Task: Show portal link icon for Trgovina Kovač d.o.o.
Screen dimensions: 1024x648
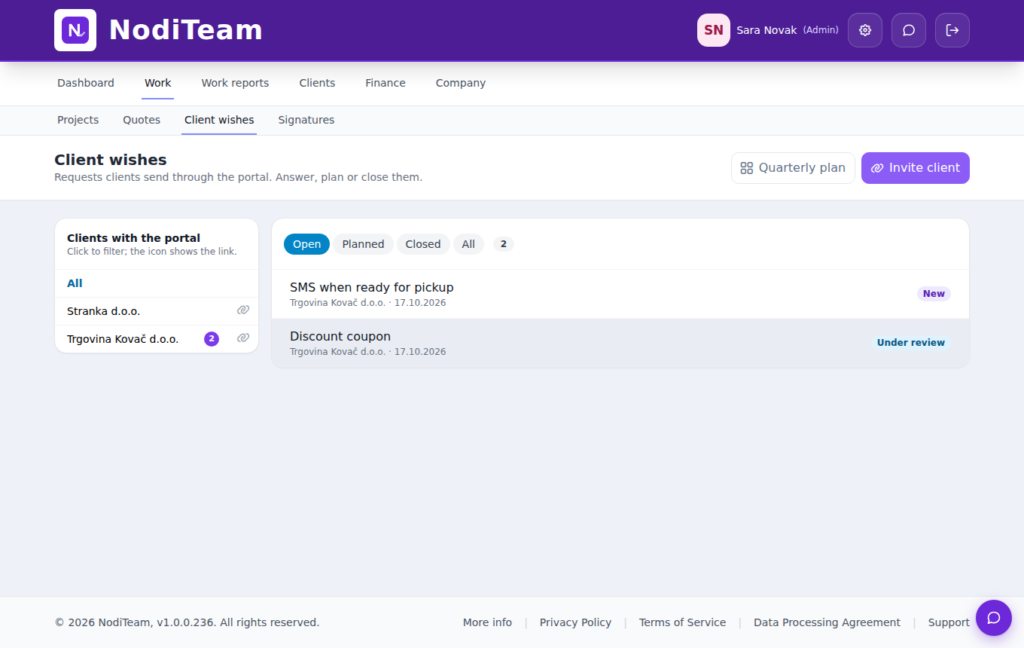Action: [243, 338]
